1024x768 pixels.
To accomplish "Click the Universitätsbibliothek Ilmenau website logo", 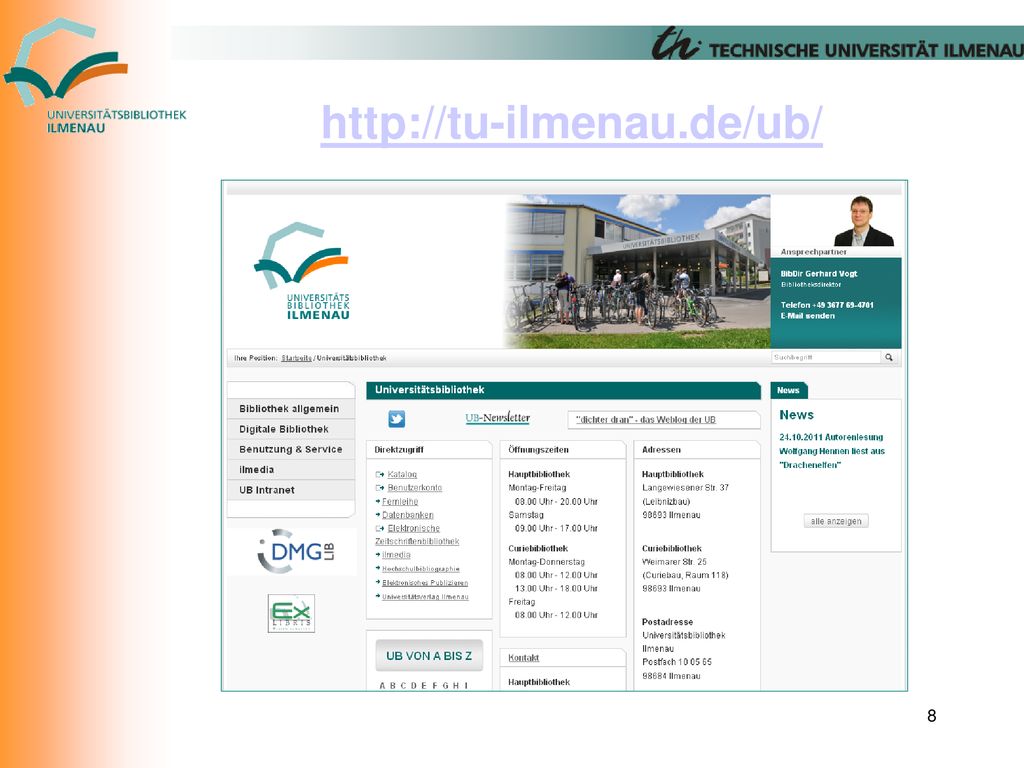I will (x=304, y=270).
